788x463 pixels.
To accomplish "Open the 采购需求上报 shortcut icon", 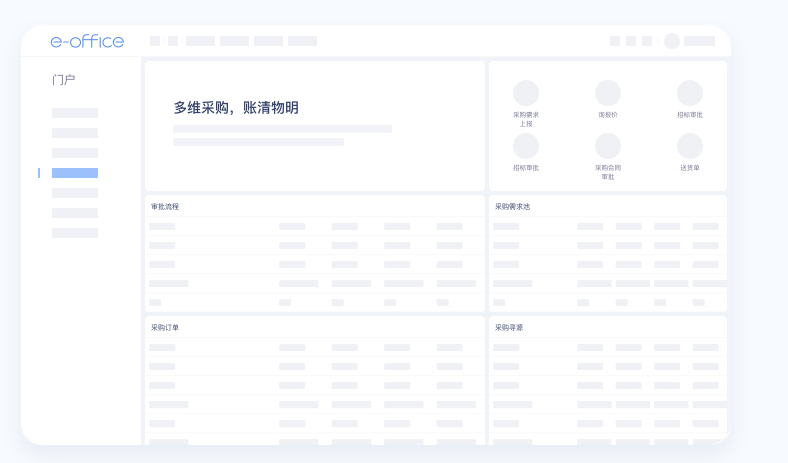I will click(x=526, y=93).
